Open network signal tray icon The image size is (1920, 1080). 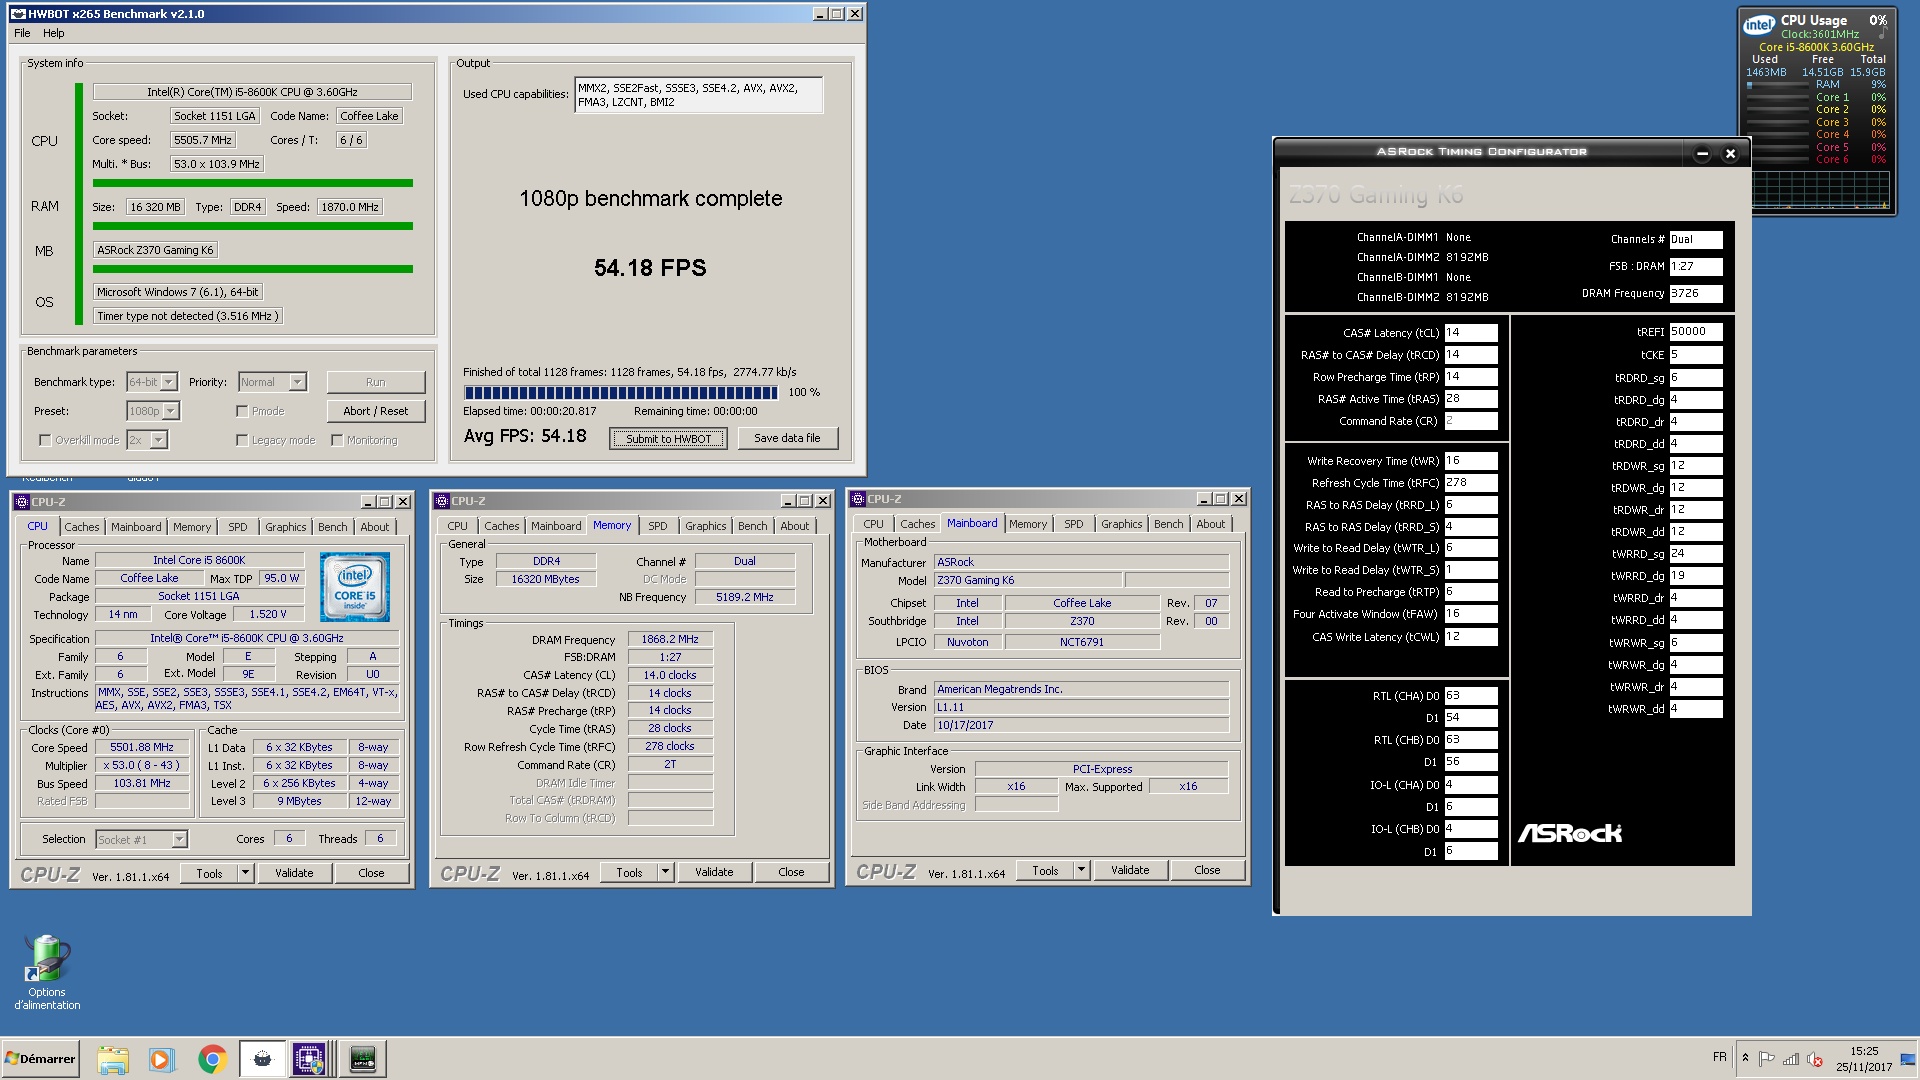pyautogui.click(x=1790, y=1059)
